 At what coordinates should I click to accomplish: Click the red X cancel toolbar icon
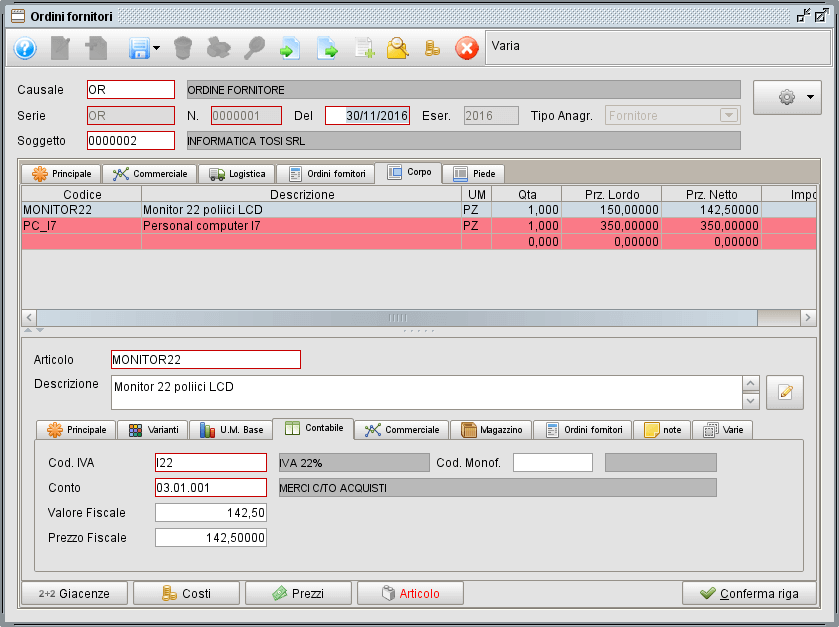coord(466,48)
